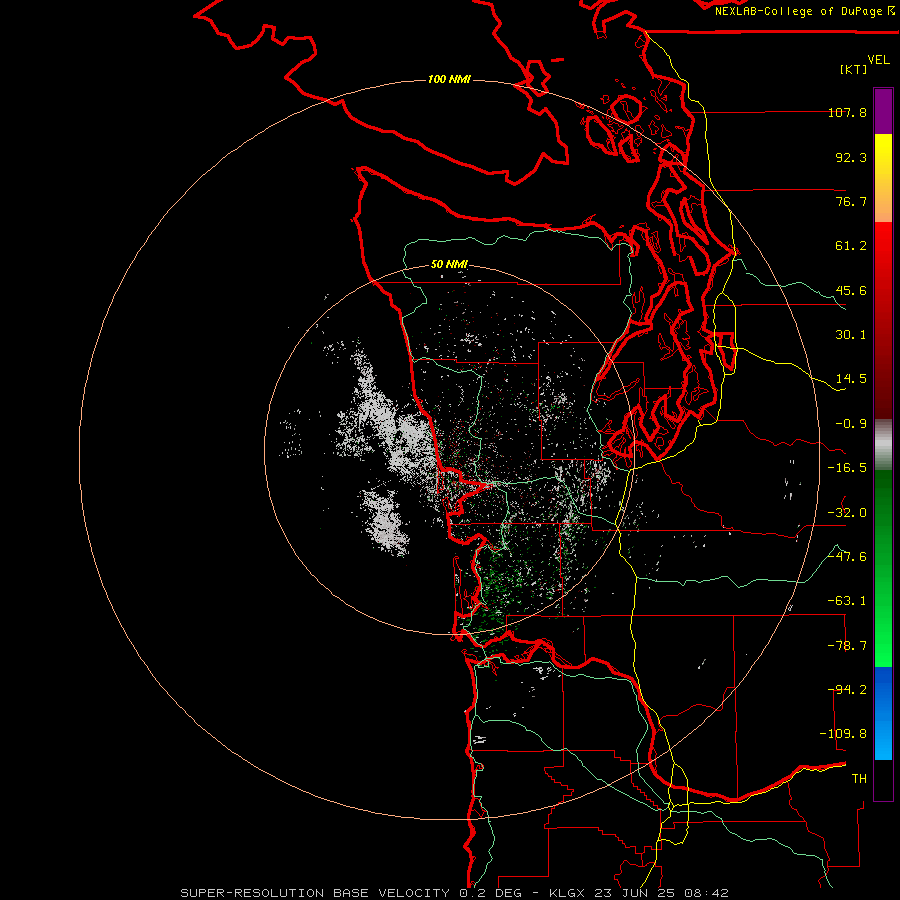Click the -16.5 legend value

pyautogui.click(x=847, y=468)
